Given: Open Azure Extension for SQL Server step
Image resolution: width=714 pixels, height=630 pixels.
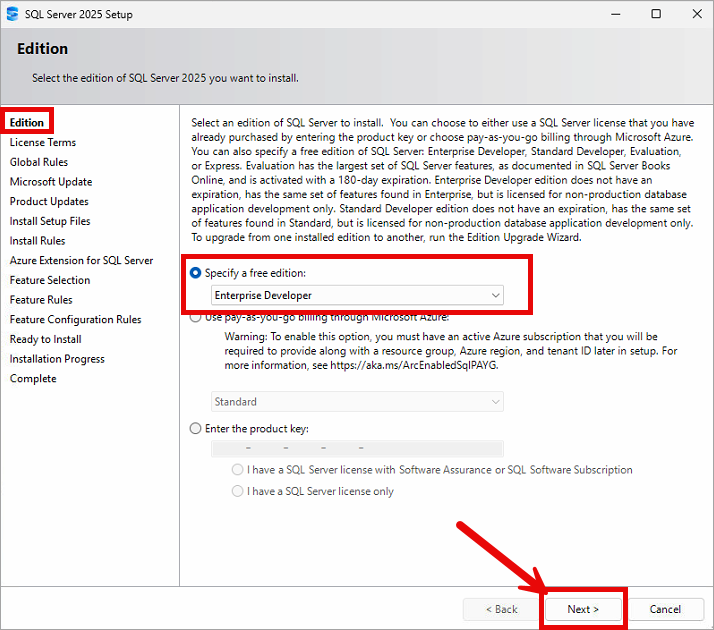Looking at the screenshot, I should click(x=81, y=260).
